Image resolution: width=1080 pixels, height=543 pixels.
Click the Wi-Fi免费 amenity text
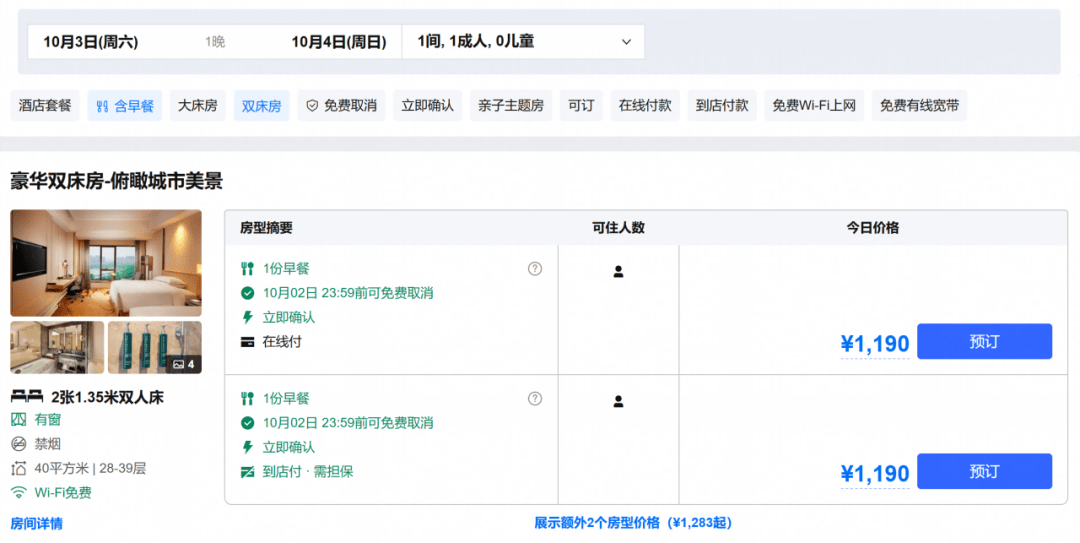pyautogui.click(x=63, y=493)
